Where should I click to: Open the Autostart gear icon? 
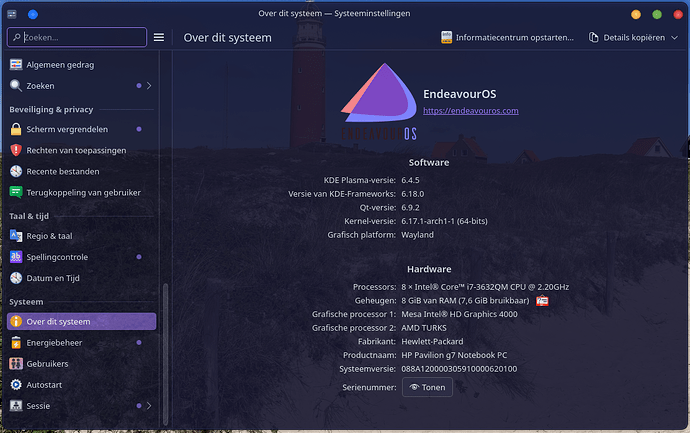[x=16, y=384]
